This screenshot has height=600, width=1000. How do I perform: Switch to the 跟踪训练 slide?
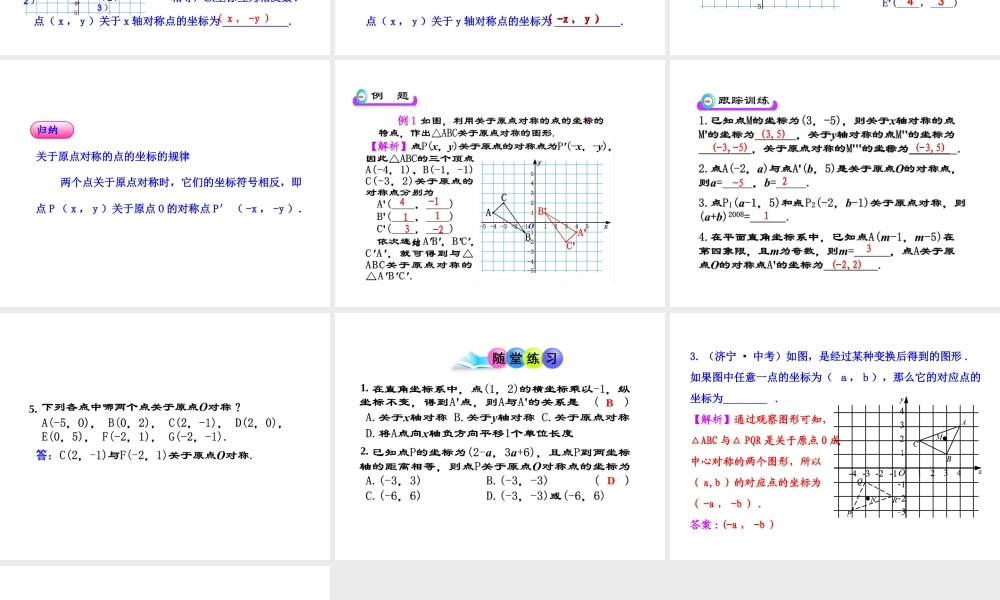[833, 185]
